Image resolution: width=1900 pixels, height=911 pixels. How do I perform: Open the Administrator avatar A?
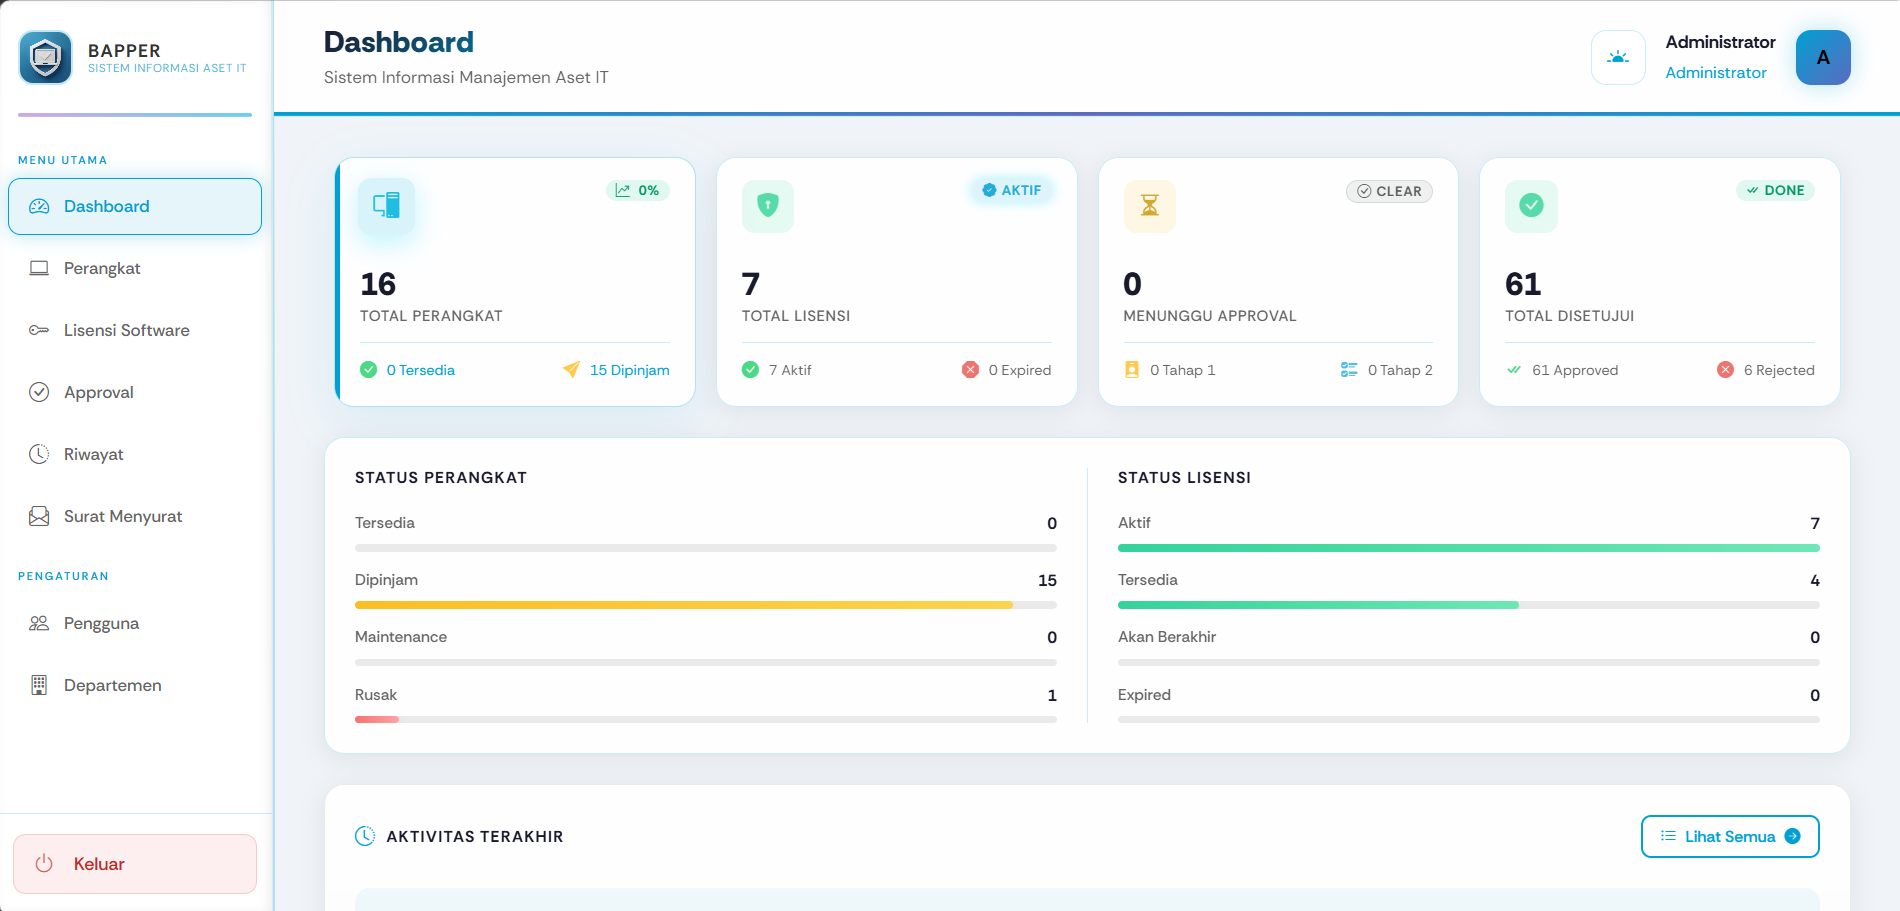coord(1823,57)
